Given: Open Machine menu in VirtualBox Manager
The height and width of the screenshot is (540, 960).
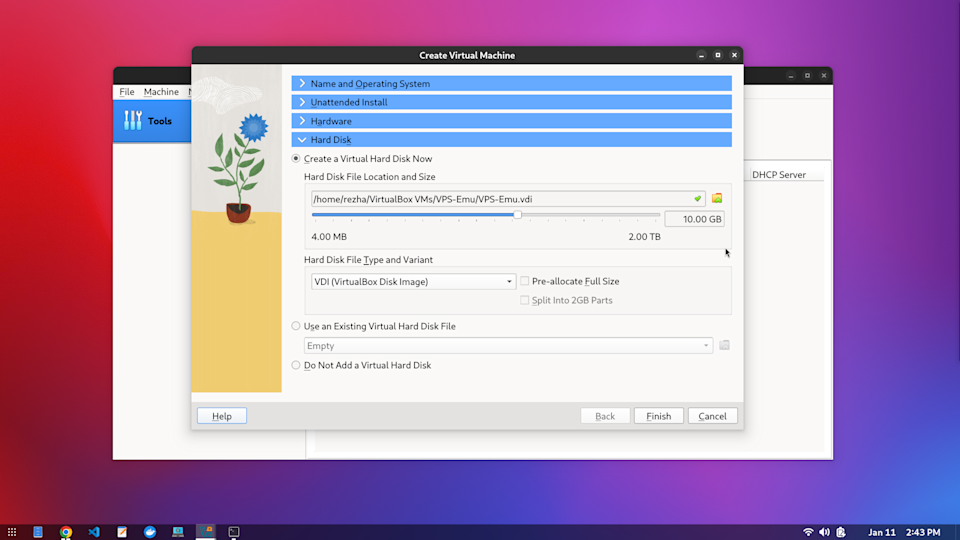Looking at the screenshot, I should click(x=161, y=92).
